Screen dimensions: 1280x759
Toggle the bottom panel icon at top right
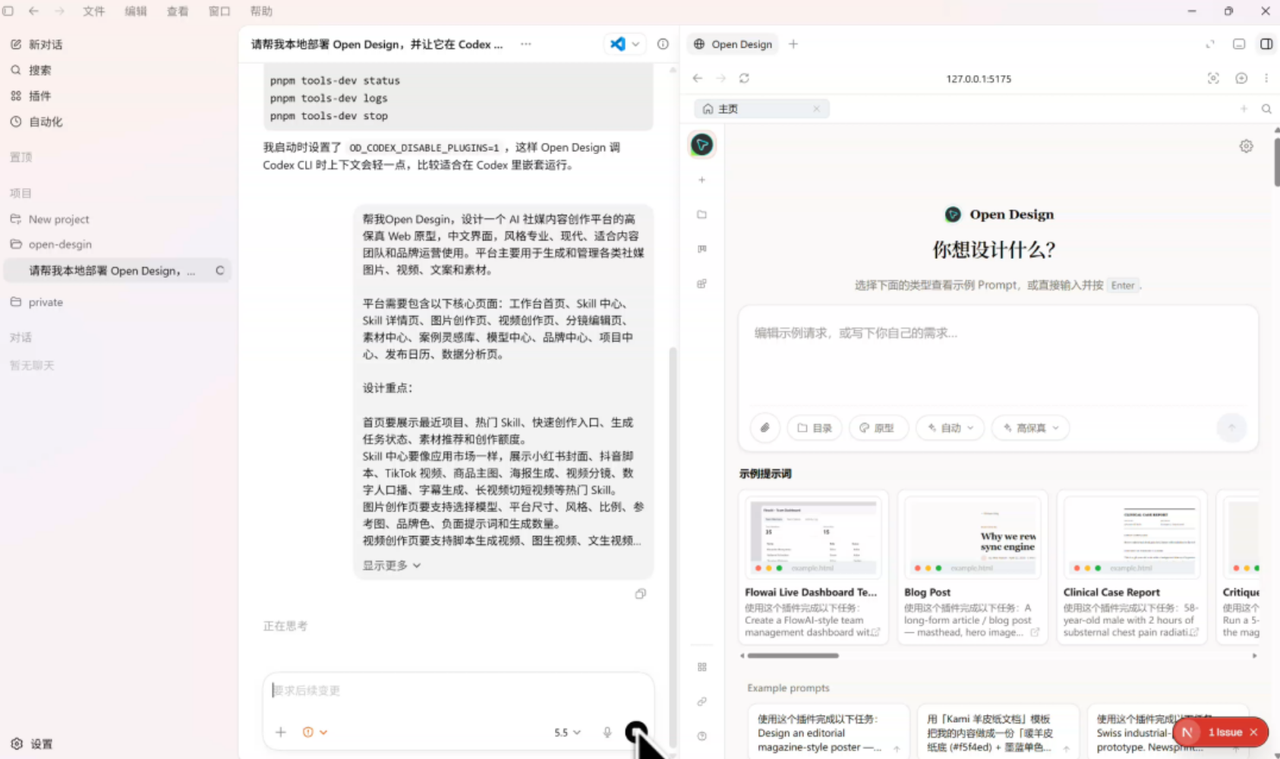click(1239, 44)
